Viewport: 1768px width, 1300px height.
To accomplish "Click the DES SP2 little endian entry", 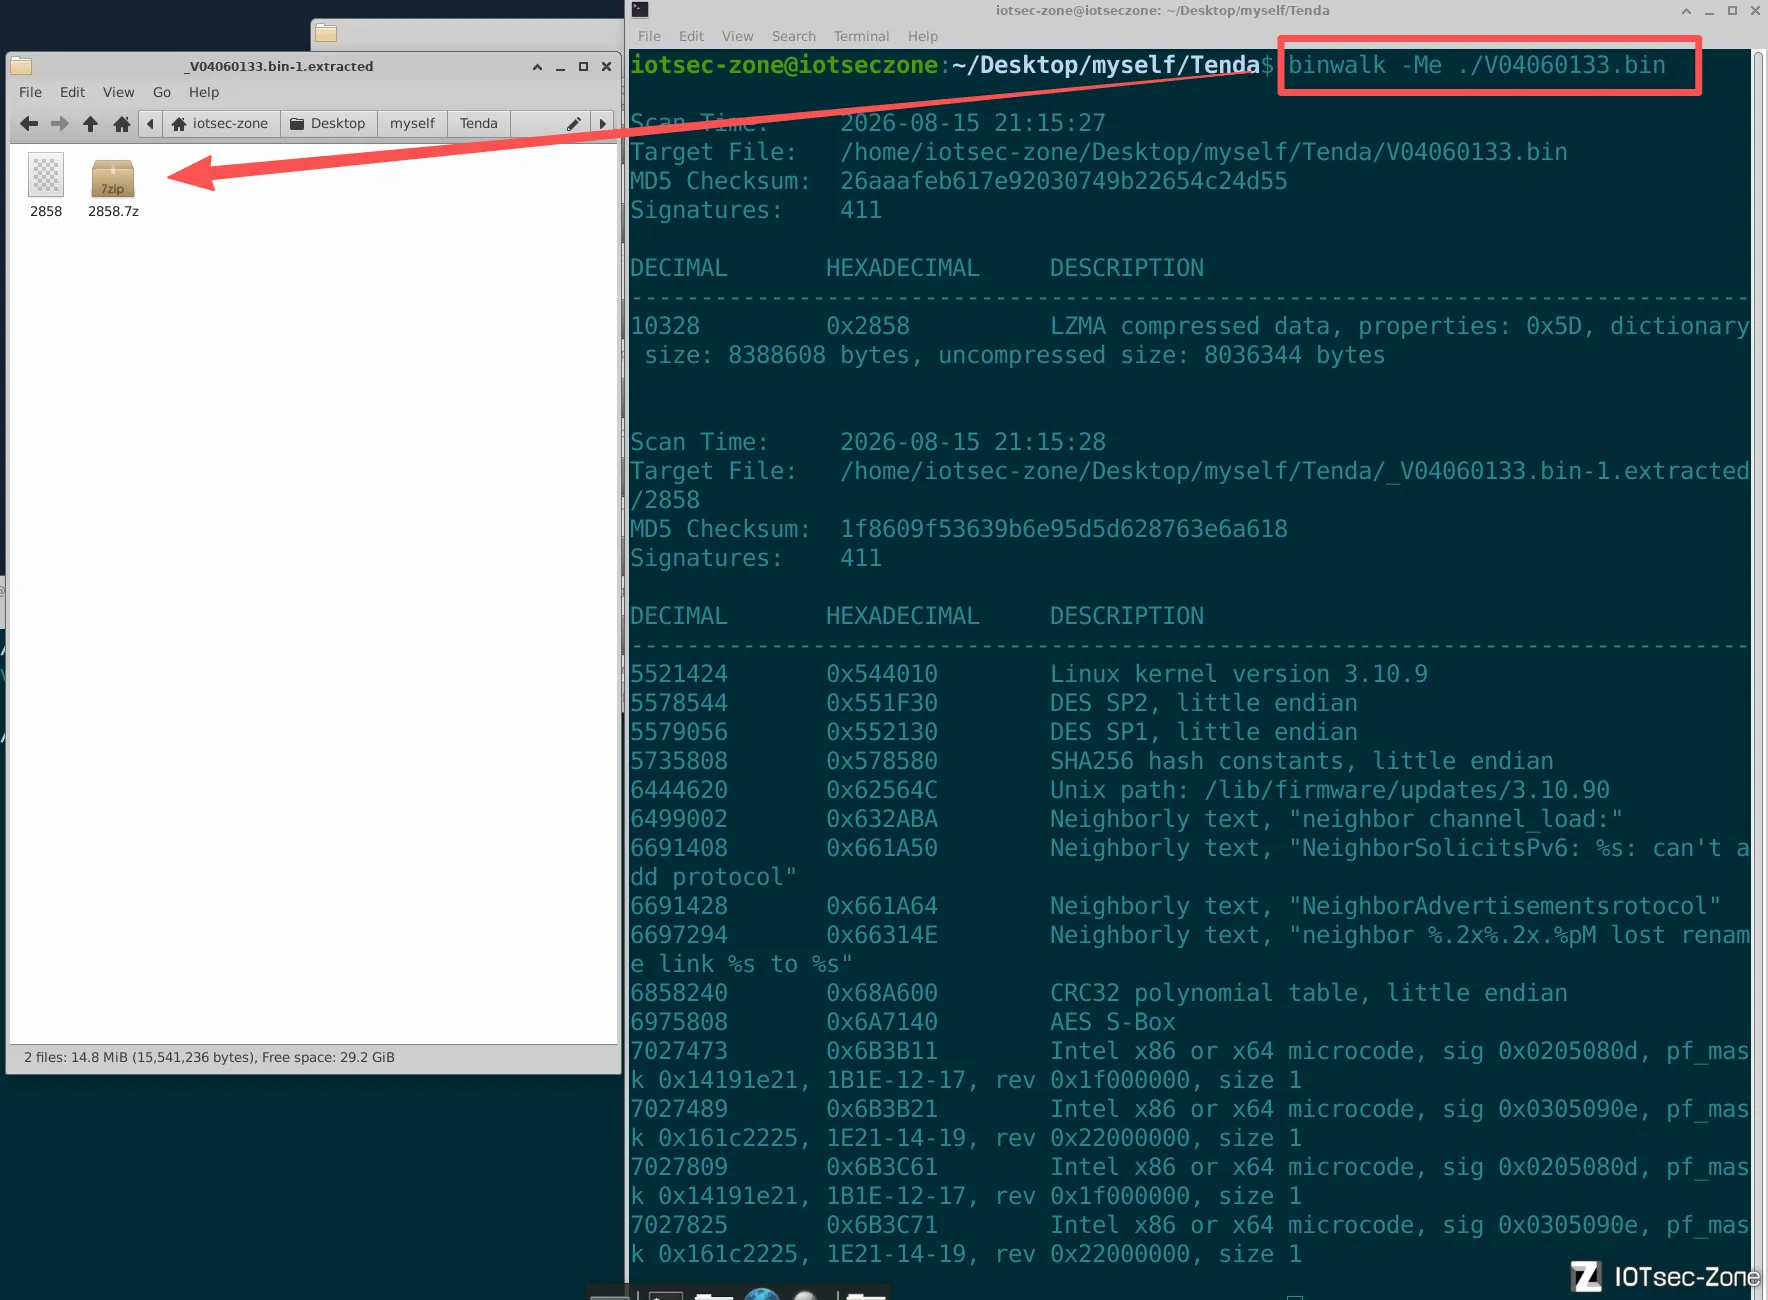I will [x=1204, y=703].
